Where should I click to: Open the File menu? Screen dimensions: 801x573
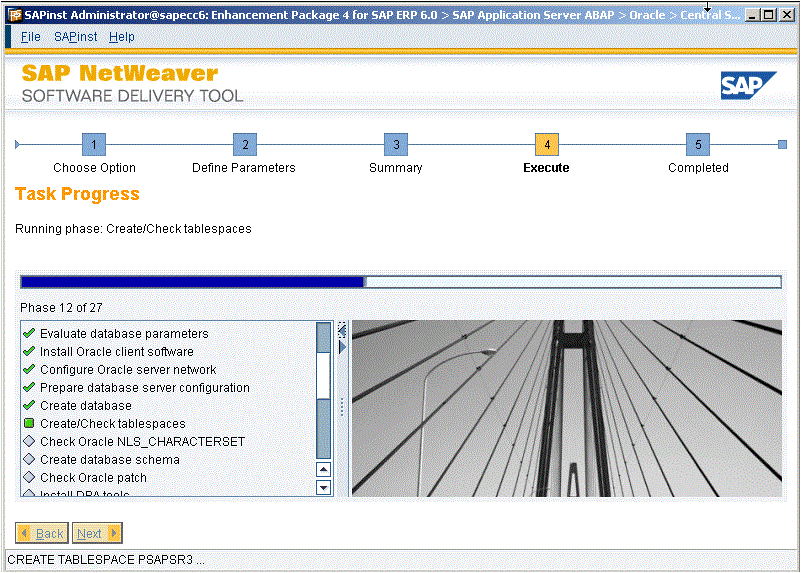(x=30, y=37)
